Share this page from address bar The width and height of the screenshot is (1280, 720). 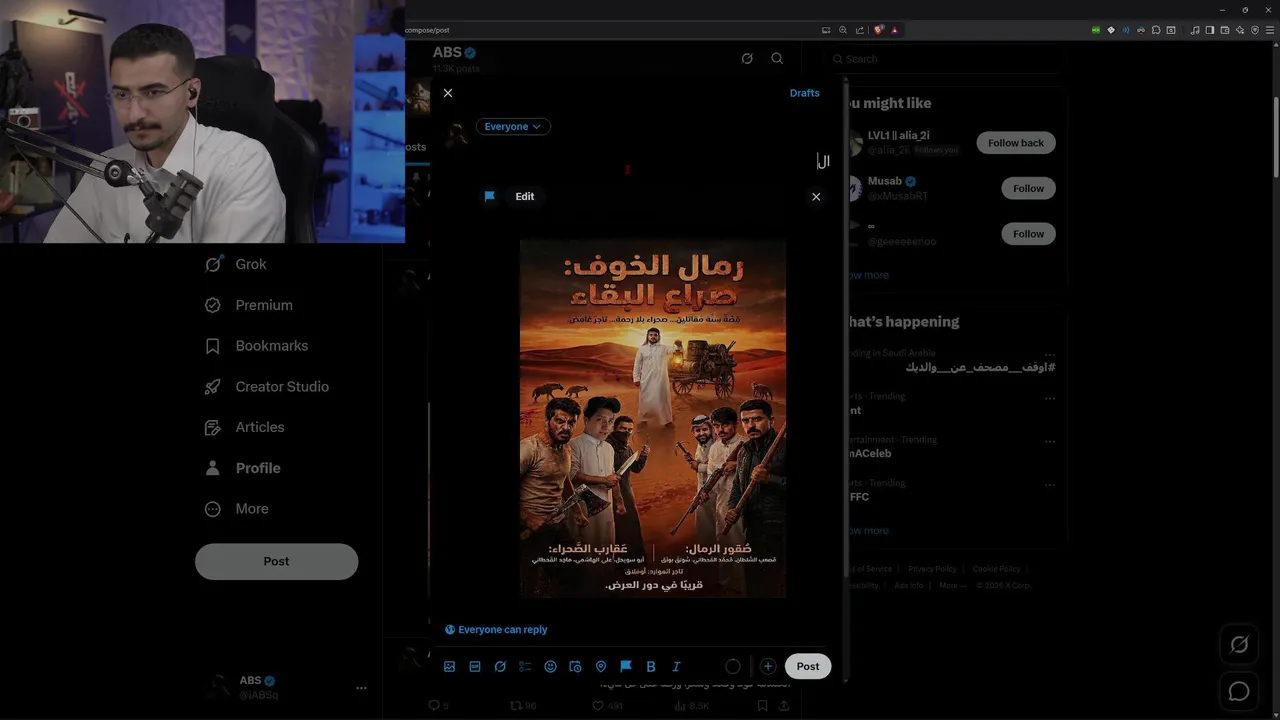point(860,30)
